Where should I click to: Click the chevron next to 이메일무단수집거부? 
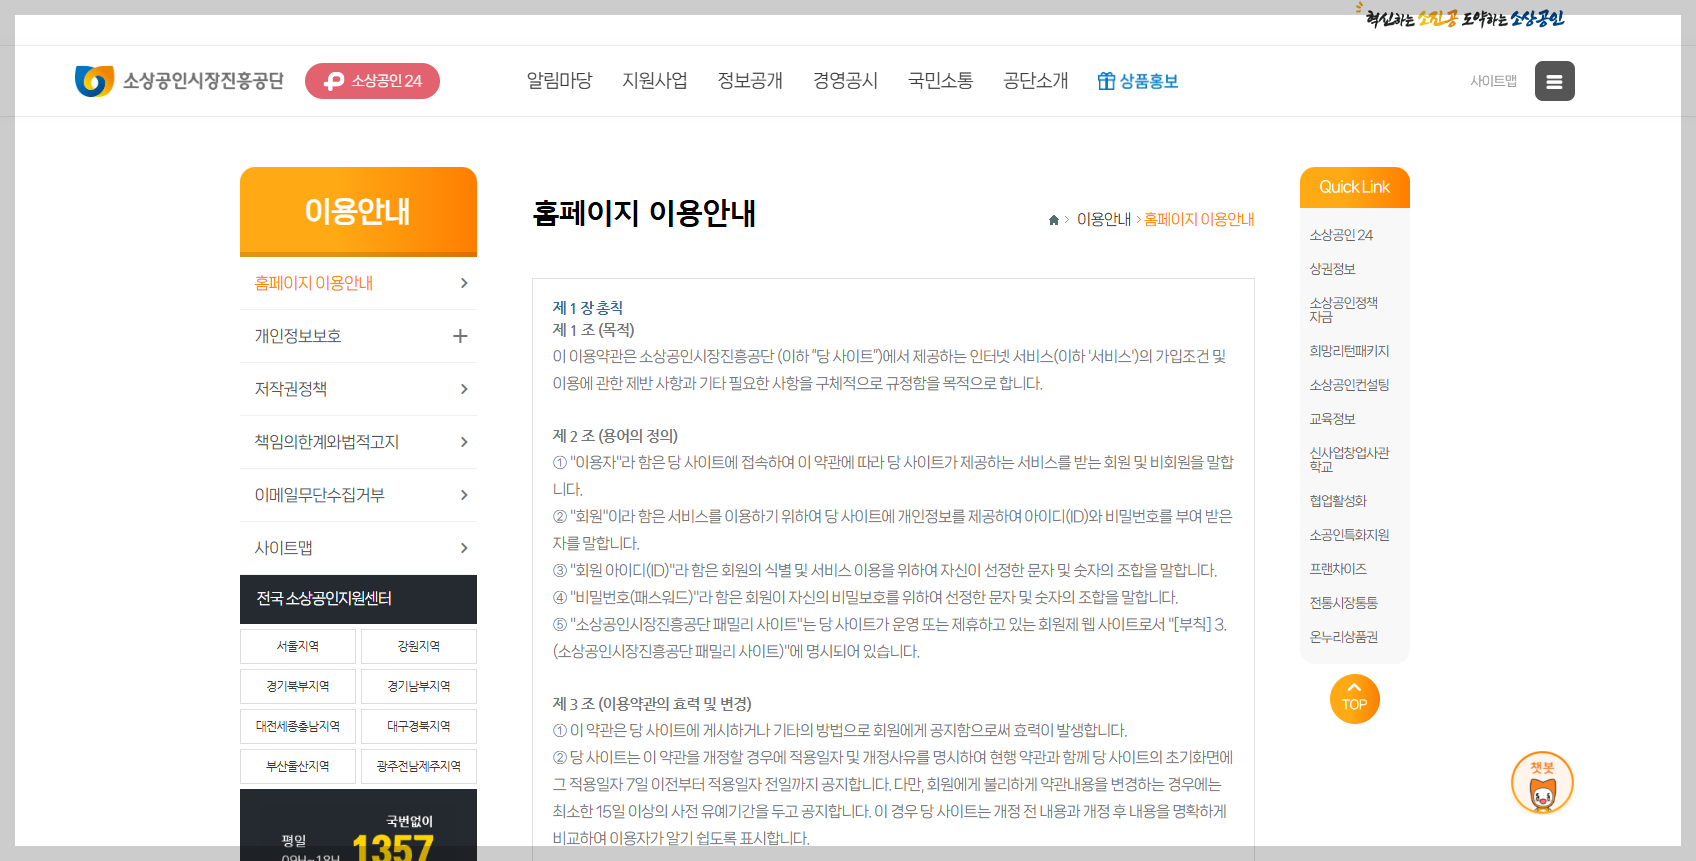[x=464, y=495]
